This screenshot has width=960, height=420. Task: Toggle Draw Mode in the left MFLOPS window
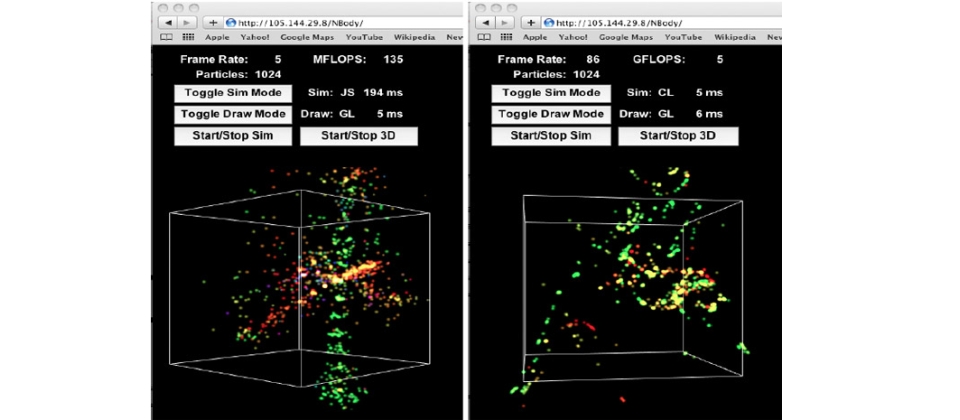coord(231,114)
